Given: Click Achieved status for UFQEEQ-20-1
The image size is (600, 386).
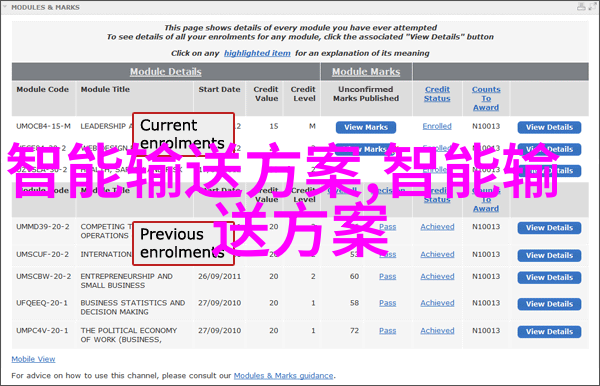Looking at the screenshot, I should 437,303.
